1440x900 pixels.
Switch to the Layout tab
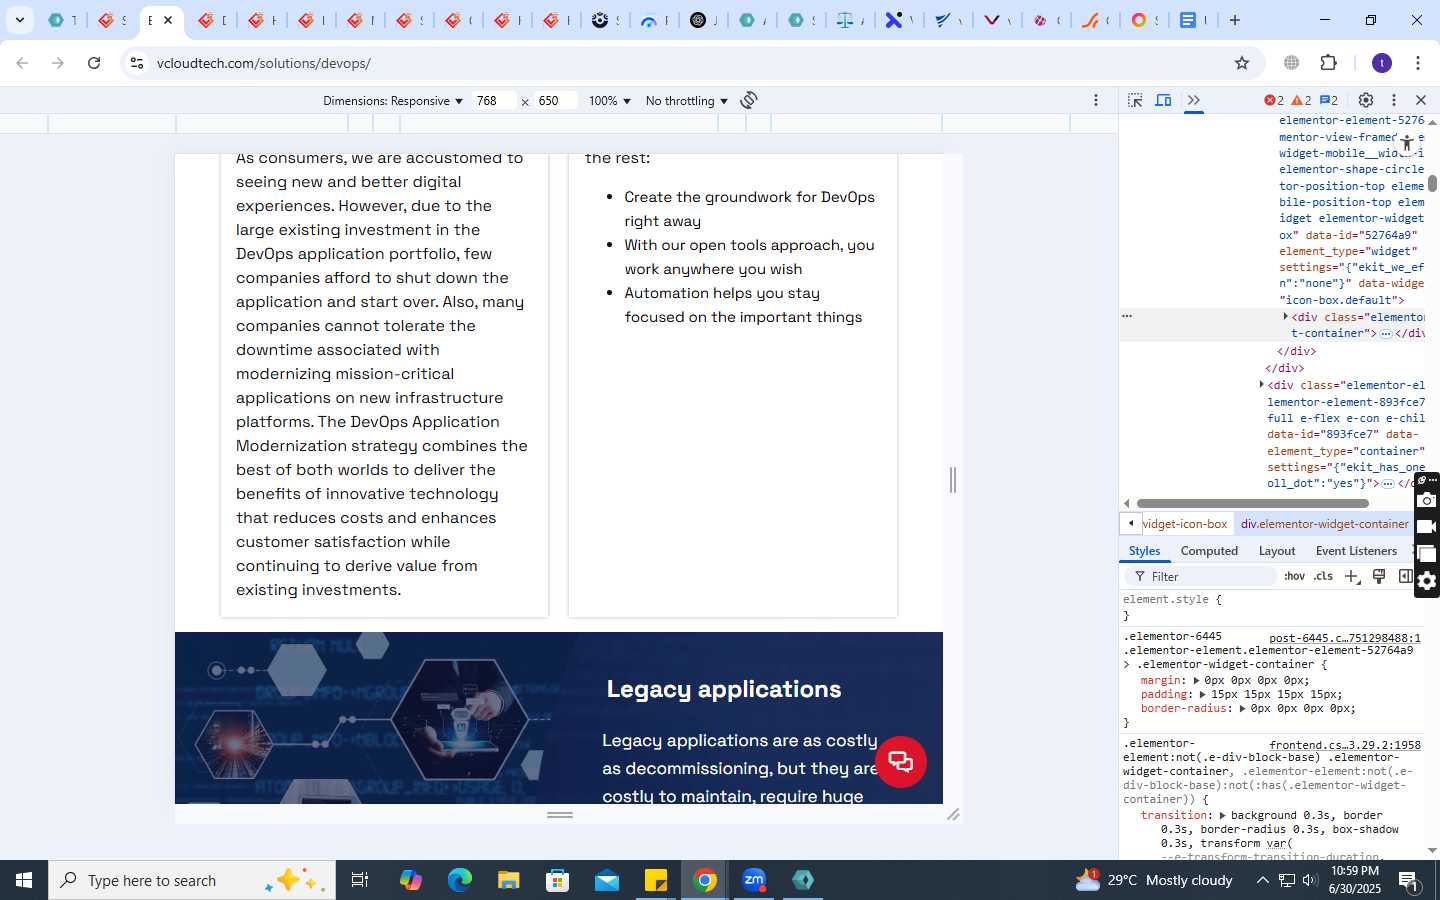(x=1277, y=551)
